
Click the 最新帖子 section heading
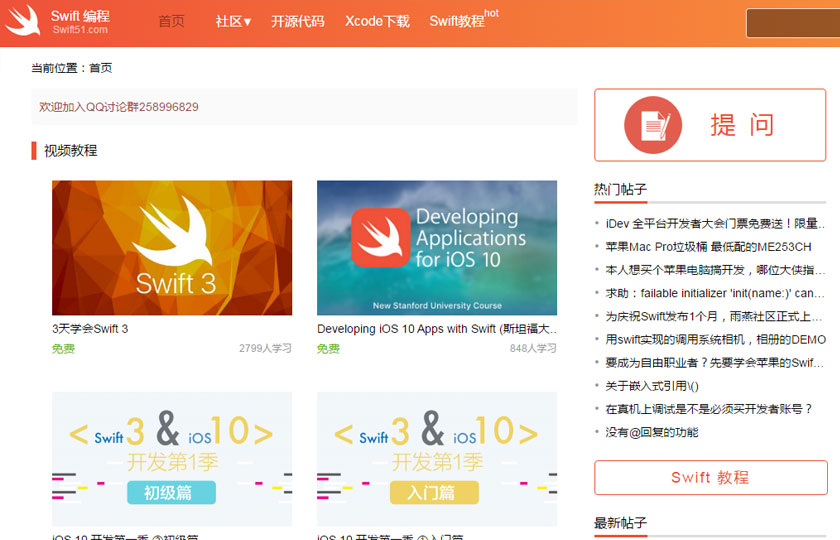(620, 522)
